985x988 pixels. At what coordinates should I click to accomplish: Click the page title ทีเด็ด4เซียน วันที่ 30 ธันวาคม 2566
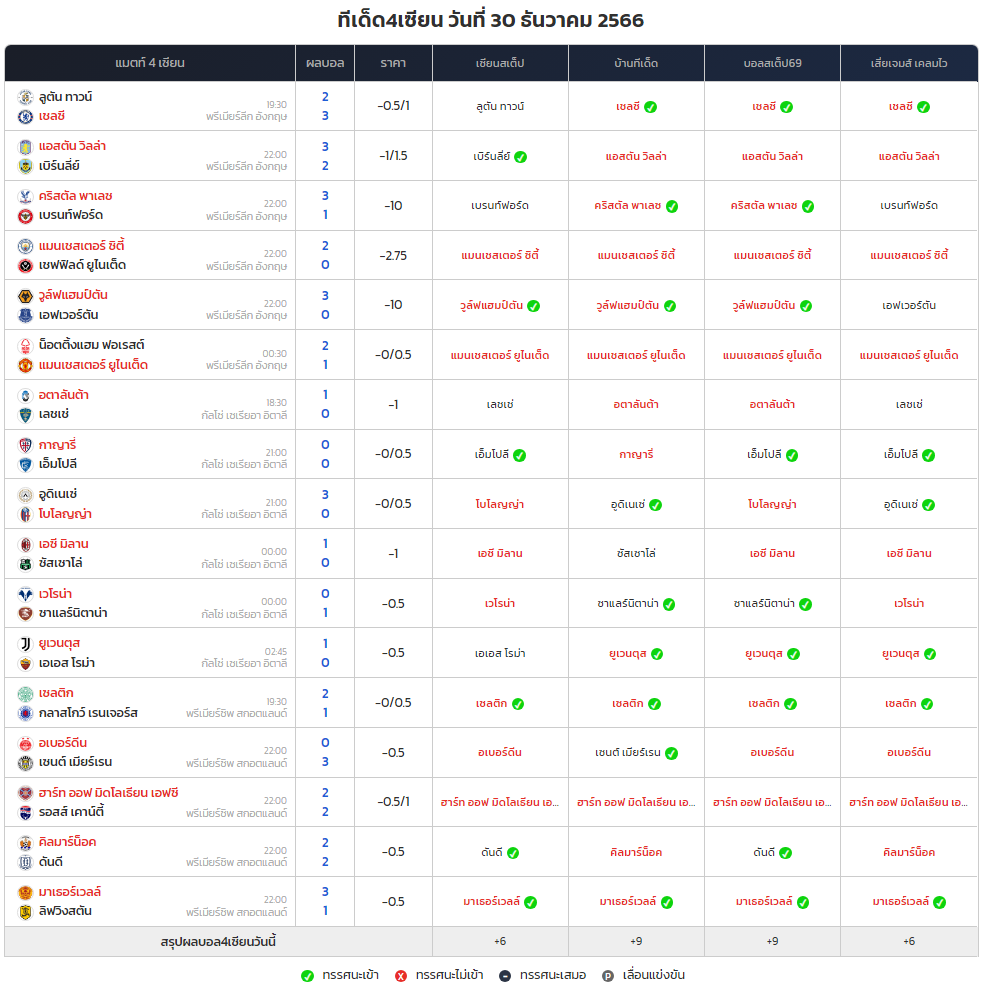pyautogui.click(x=491, y=20)
